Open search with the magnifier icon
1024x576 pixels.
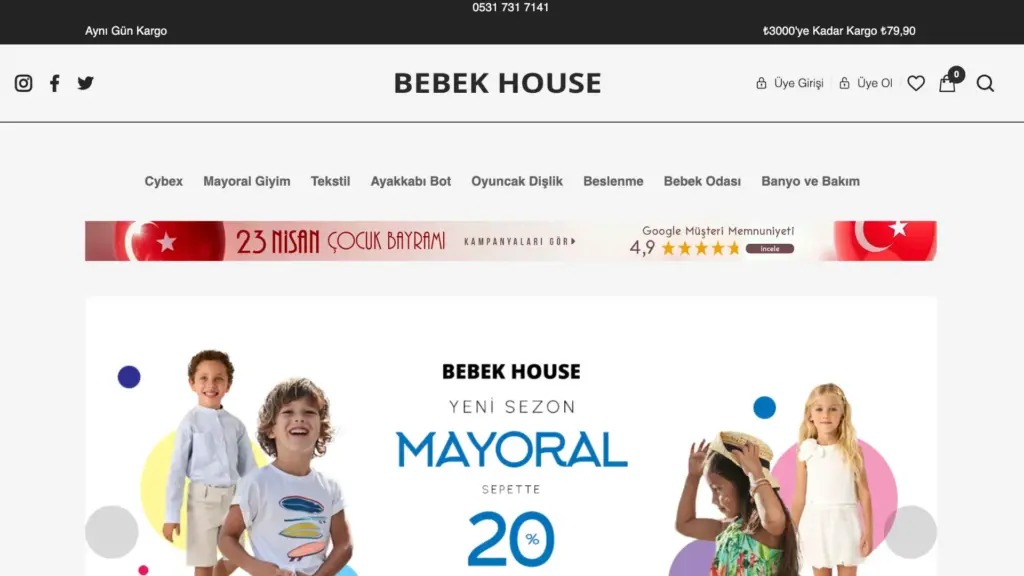click(985, 83)
